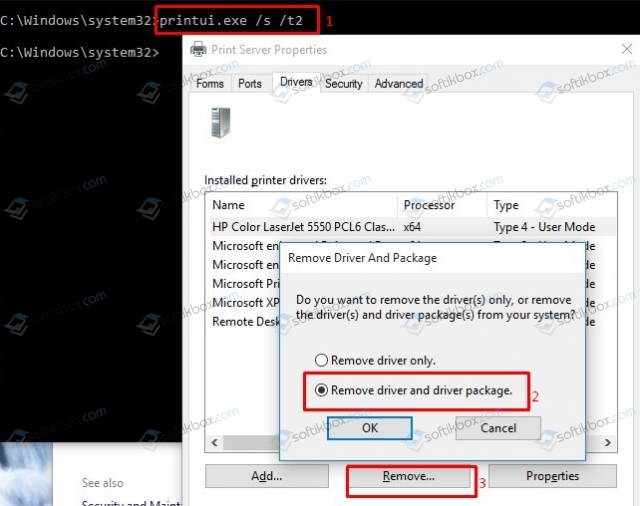Click the printer icon in Print Server Properties title
Image resolution: width=640 pixels, height=506 pixels.
198,49
